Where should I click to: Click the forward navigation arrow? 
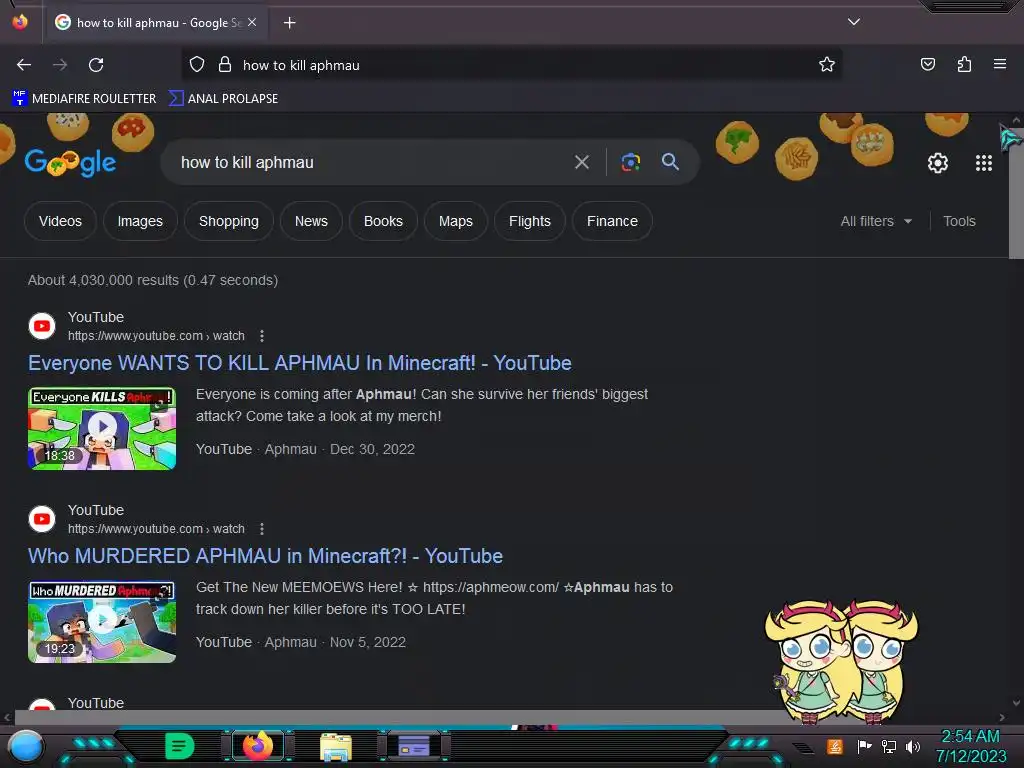60,65
